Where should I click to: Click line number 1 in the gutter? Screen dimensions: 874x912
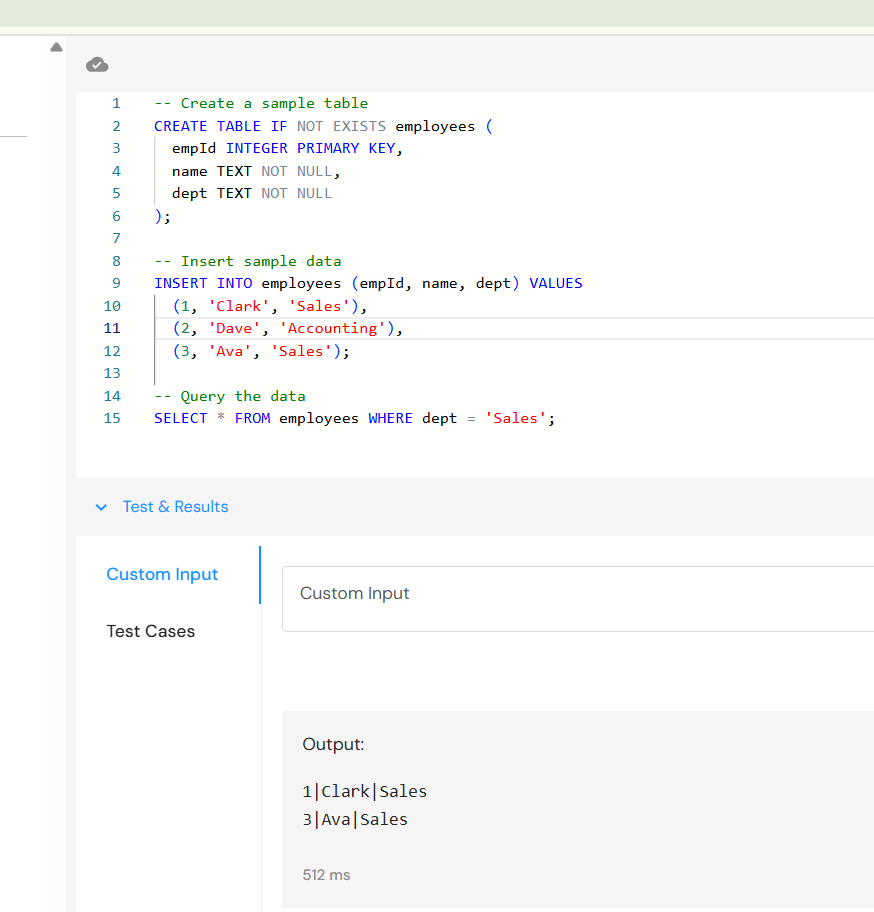116,103
